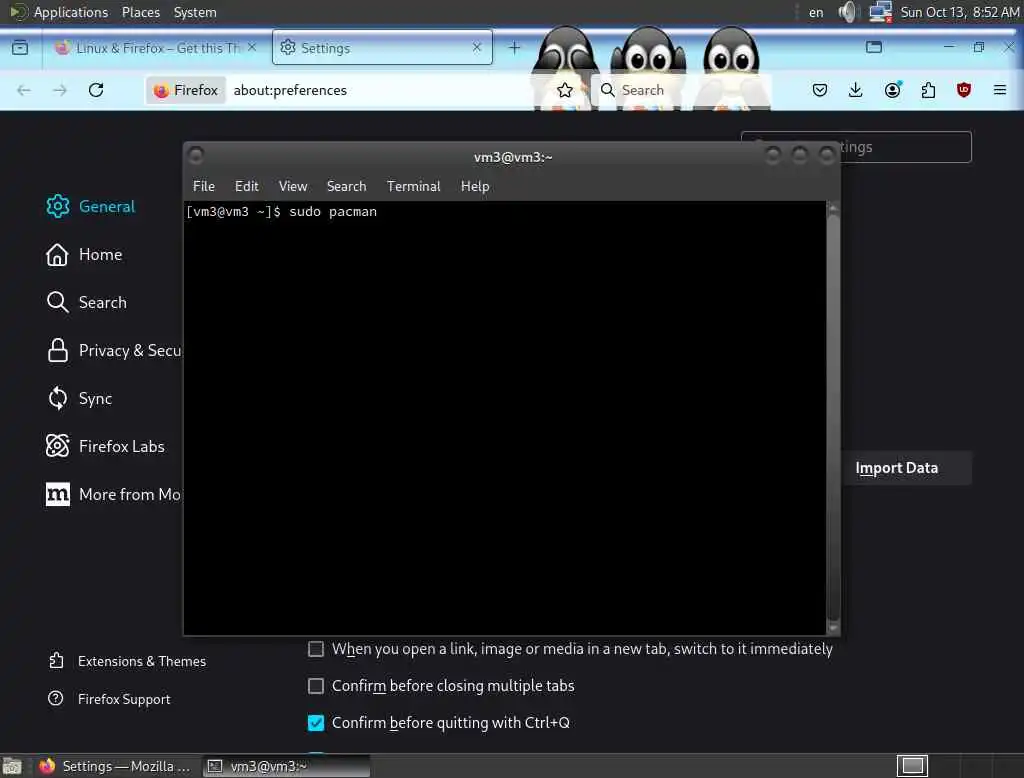The image size is (1024, 778).
Task: Open the Extensions puzzle icon
Action: 928,90
